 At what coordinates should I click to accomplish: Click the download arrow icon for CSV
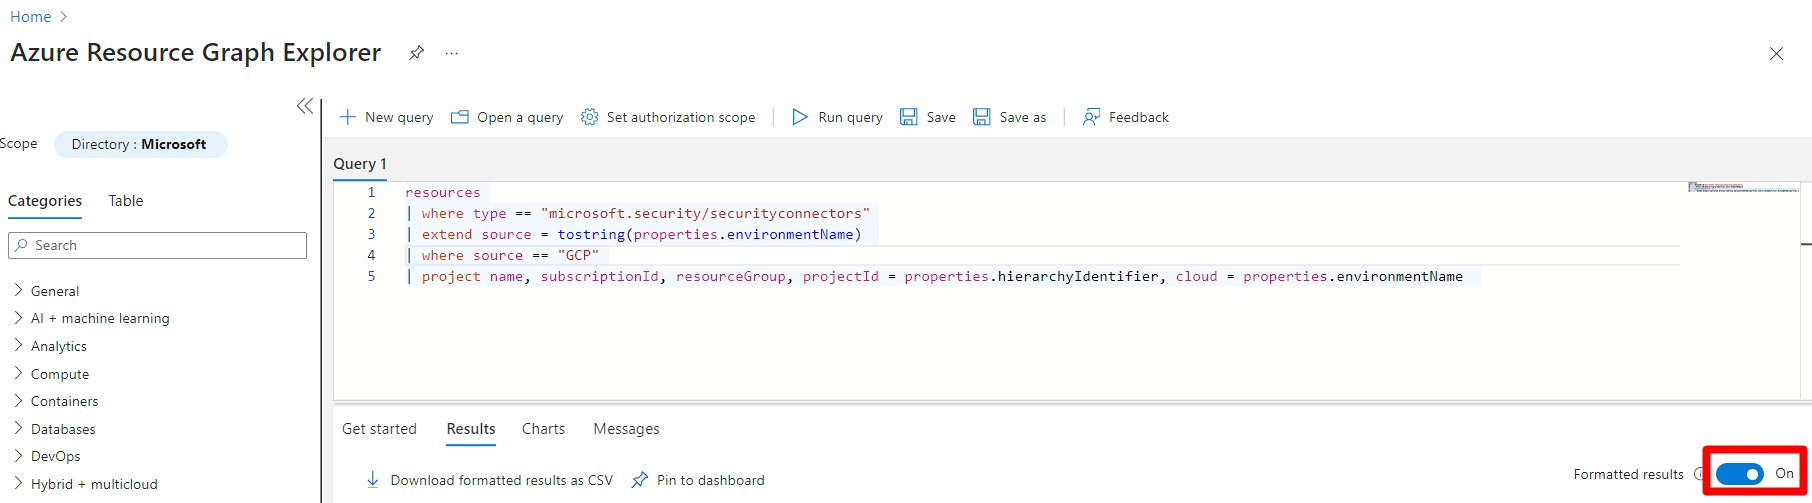[x=373, y=480]
